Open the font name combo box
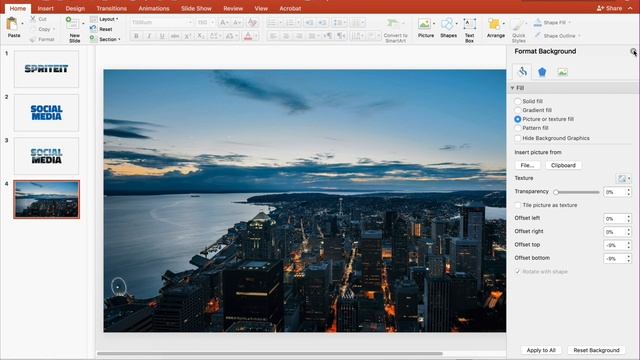This screenshot has height=360, width=640. pos(162,22)
